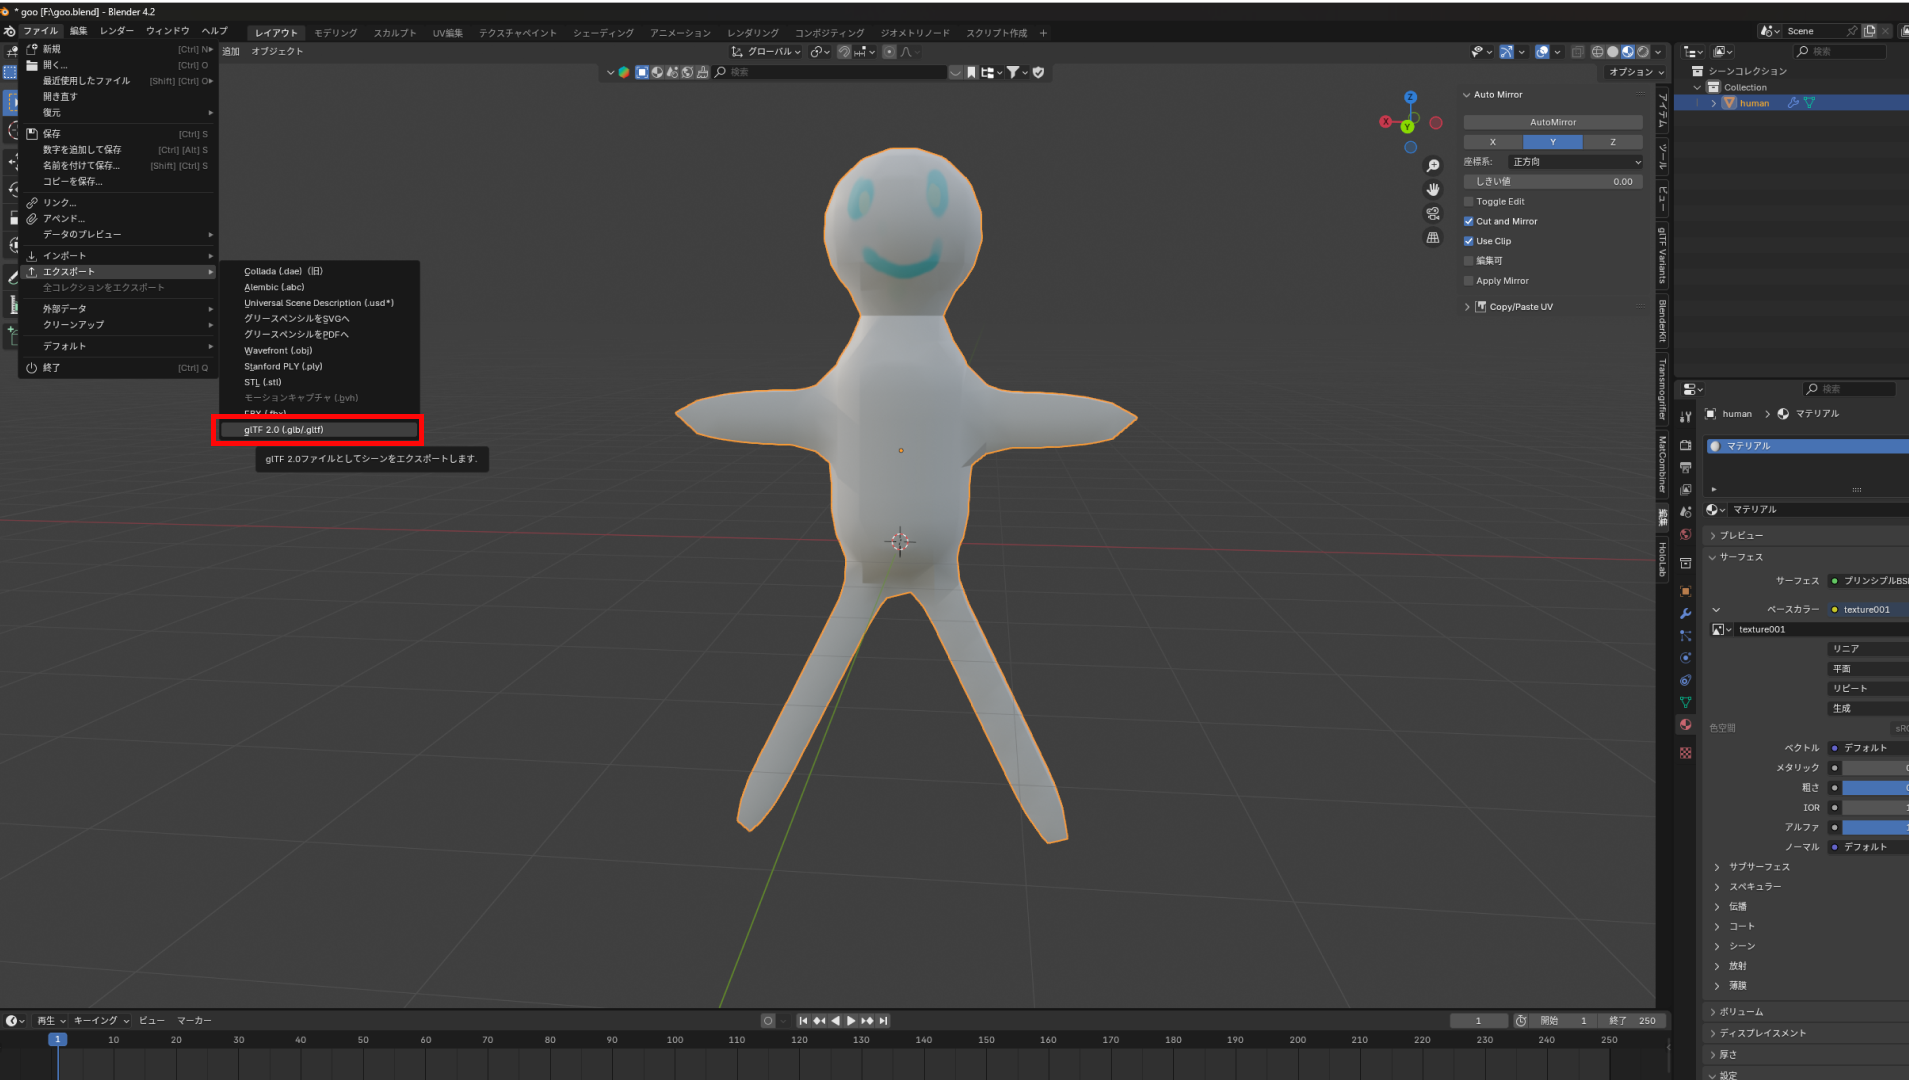Enable the 編集可 checkbox
This screenshot has width=1920, height=1080.
point(1468,261)
